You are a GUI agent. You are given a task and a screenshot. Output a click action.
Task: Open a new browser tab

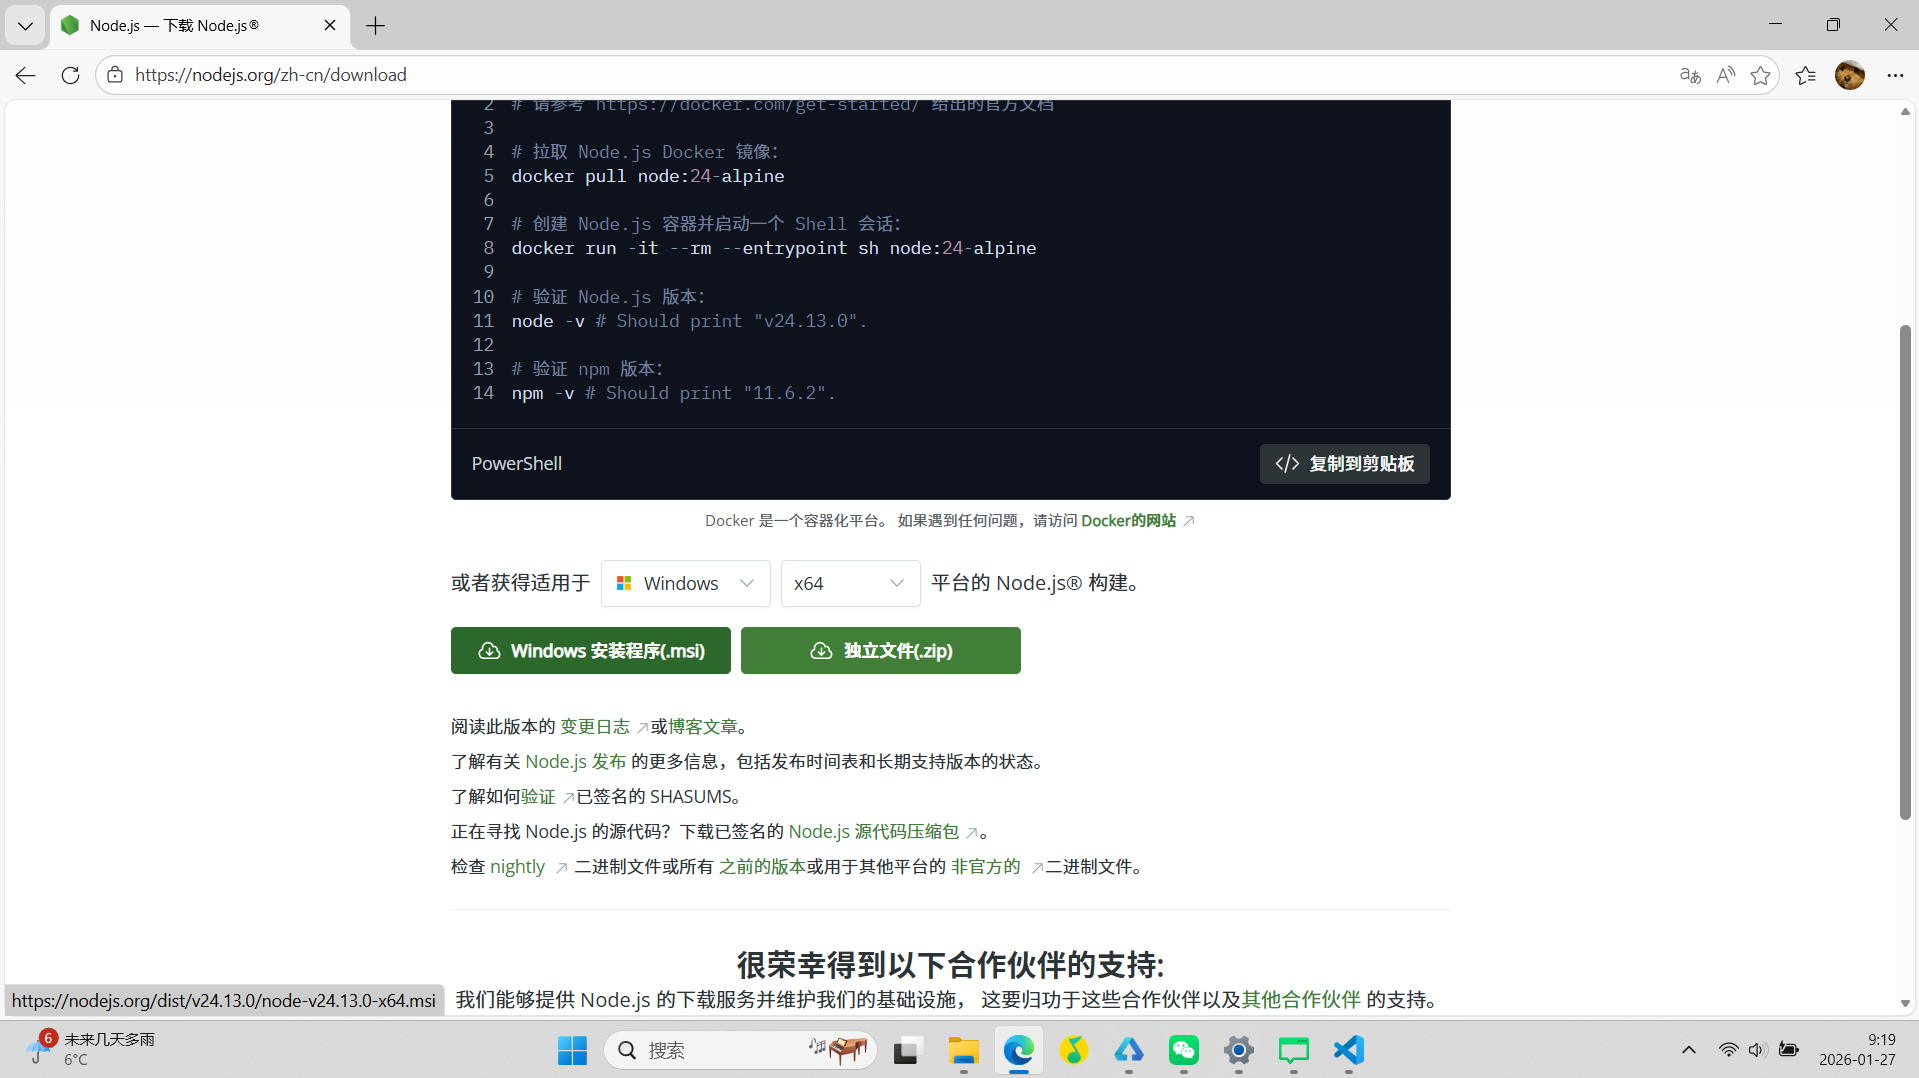click(376, 26)
